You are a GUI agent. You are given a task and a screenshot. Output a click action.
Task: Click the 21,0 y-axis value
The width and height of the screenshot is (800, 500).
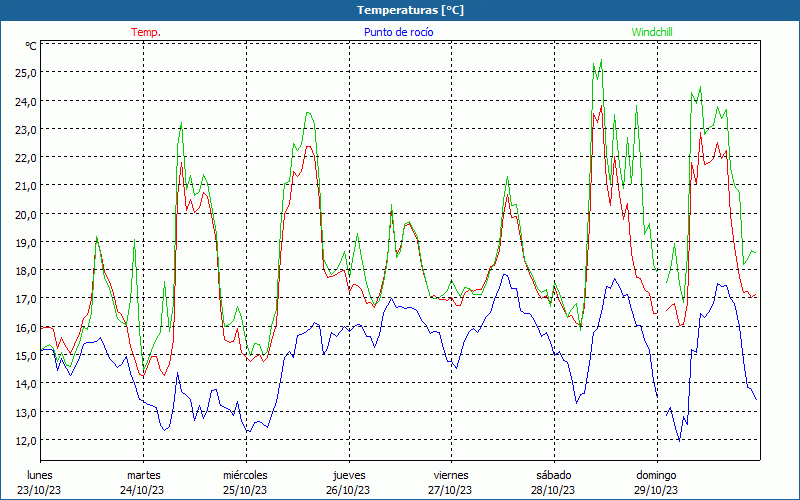(x=26, y=186)
